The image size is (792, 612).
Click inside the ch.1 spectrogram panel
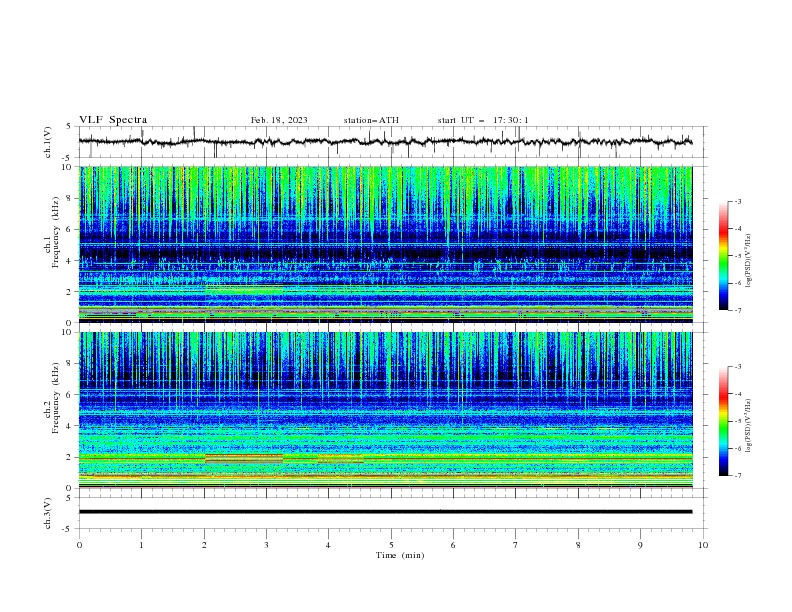385,244
